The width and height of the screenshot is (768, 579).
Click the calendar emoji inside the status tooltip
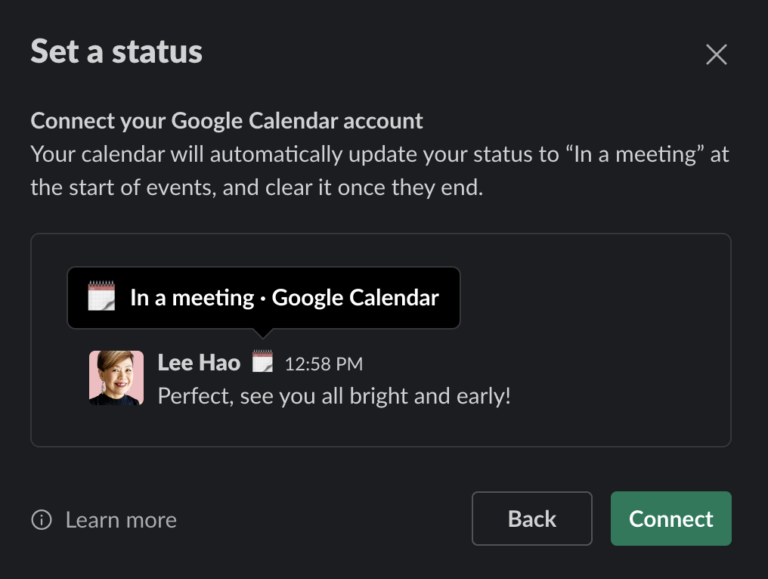point(101,296)
